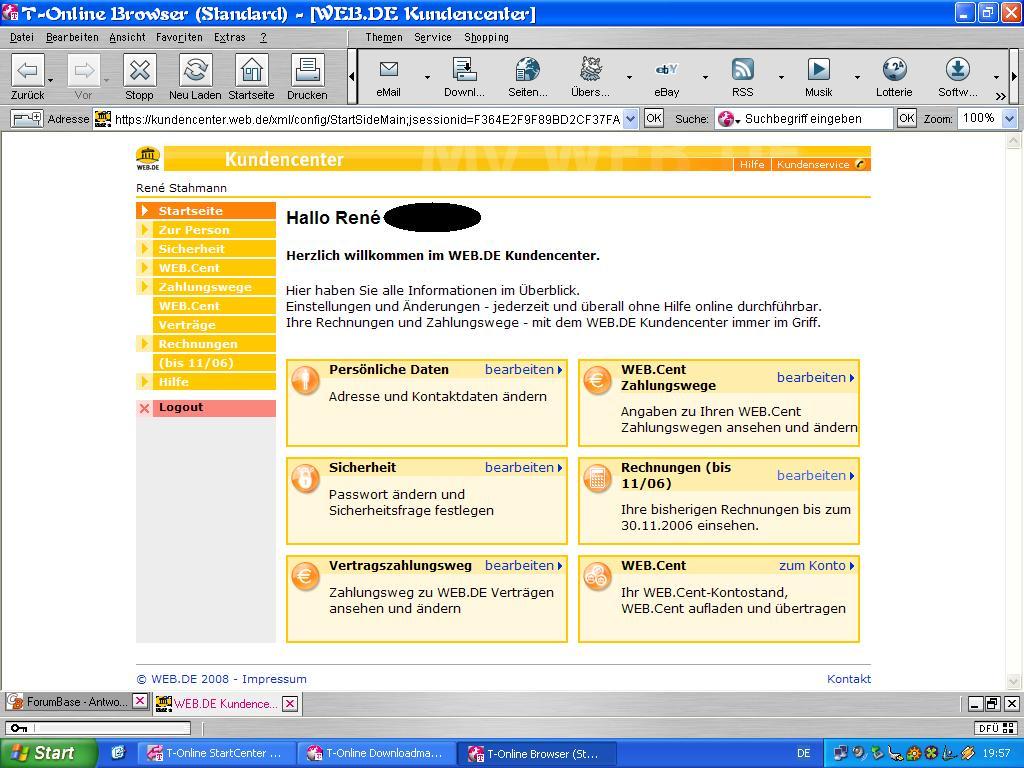Open the Musik play icon
Viewport: 1024px width, 768px height.
[818, 69]
